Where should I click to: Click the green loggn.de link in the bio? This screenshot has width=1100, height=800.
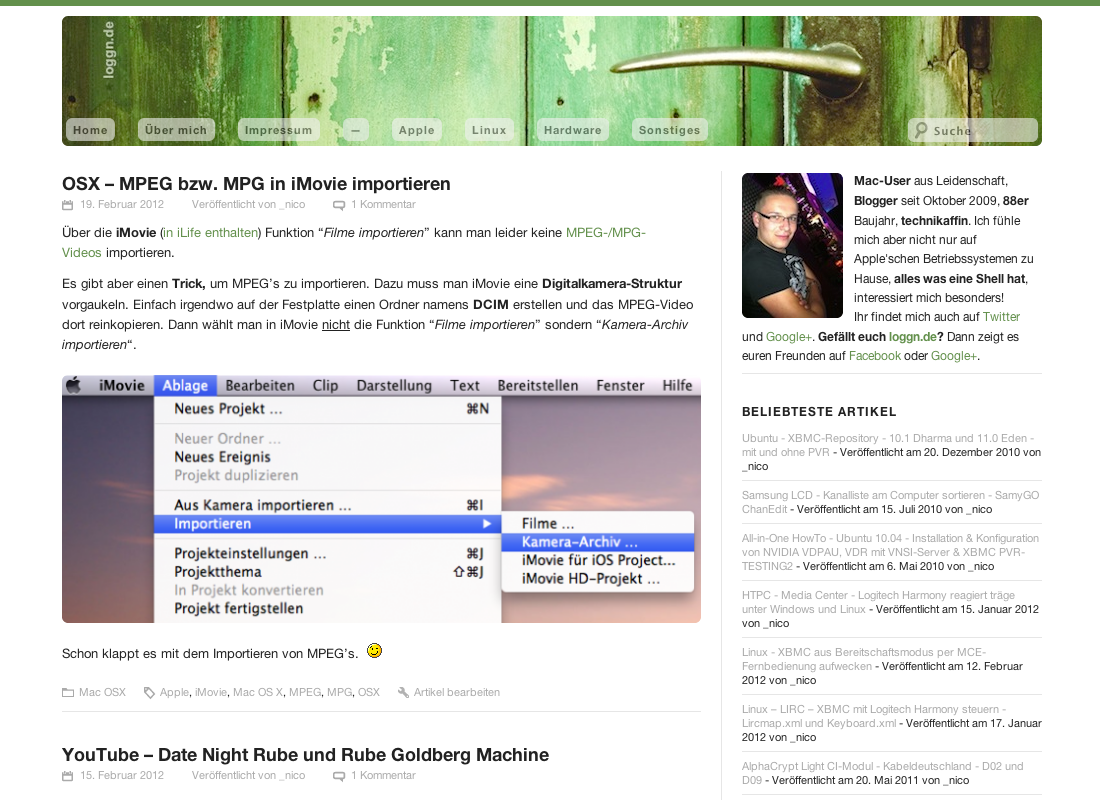[913, 337]
